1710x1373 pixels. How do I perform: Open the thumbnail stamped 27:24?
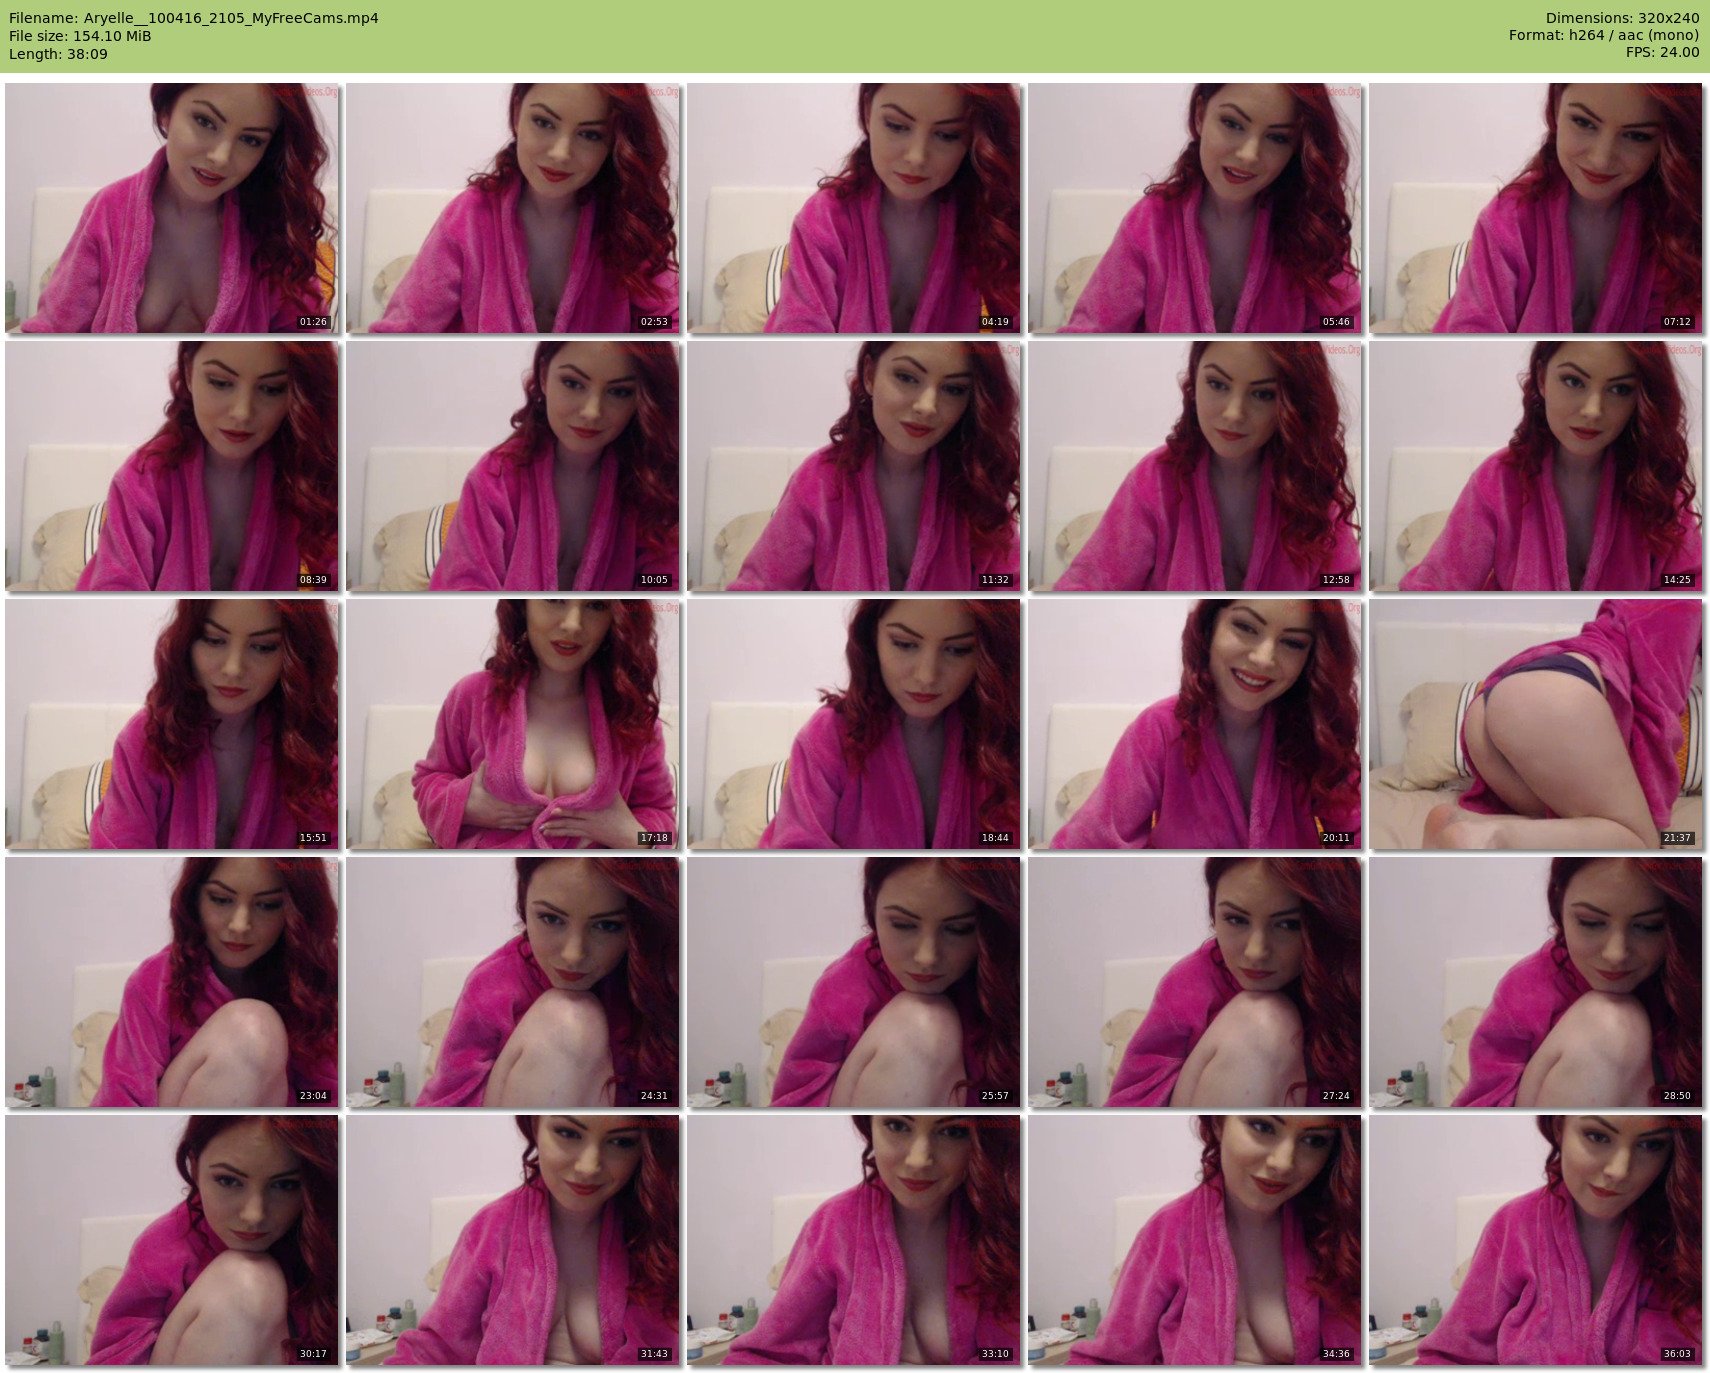(1195, 982)
